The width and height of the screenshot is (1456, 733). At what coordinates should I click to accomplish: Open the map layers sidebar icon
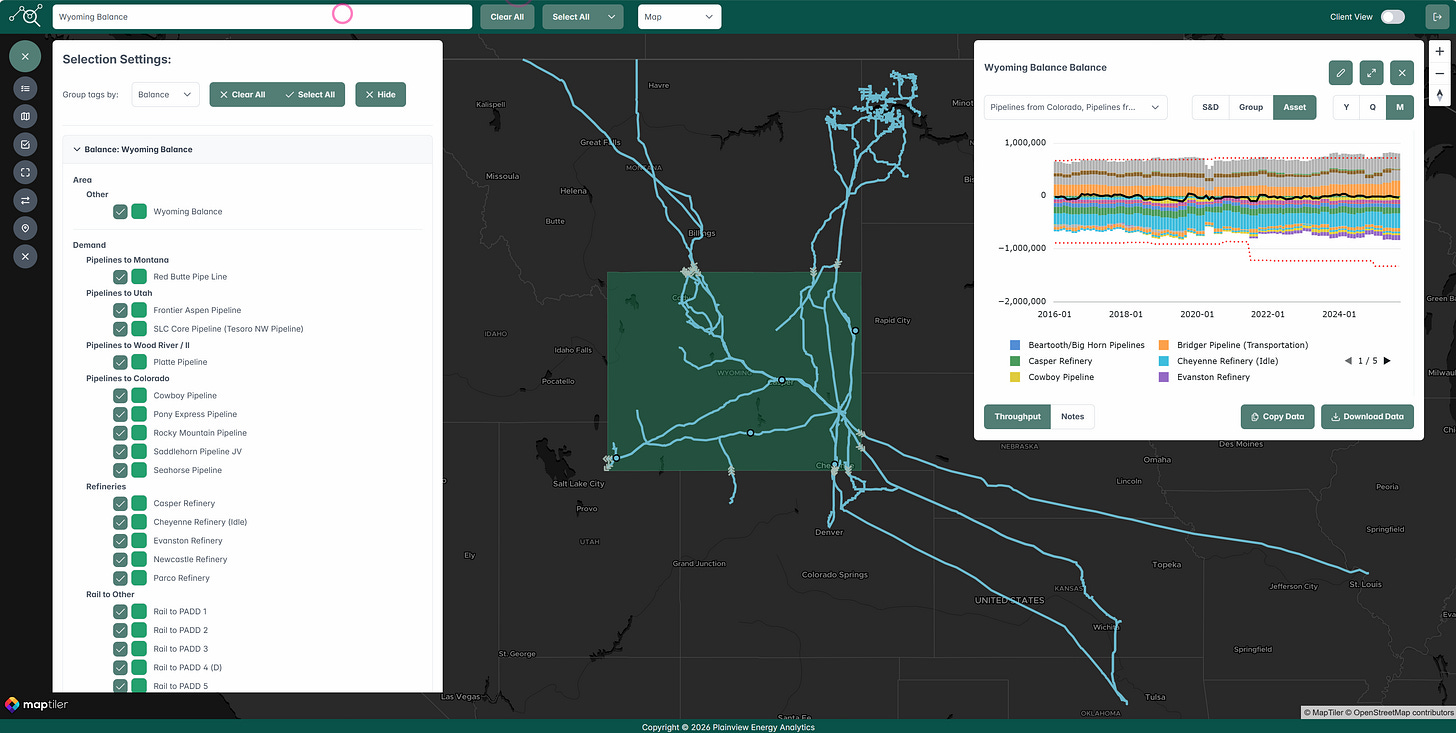25,116
